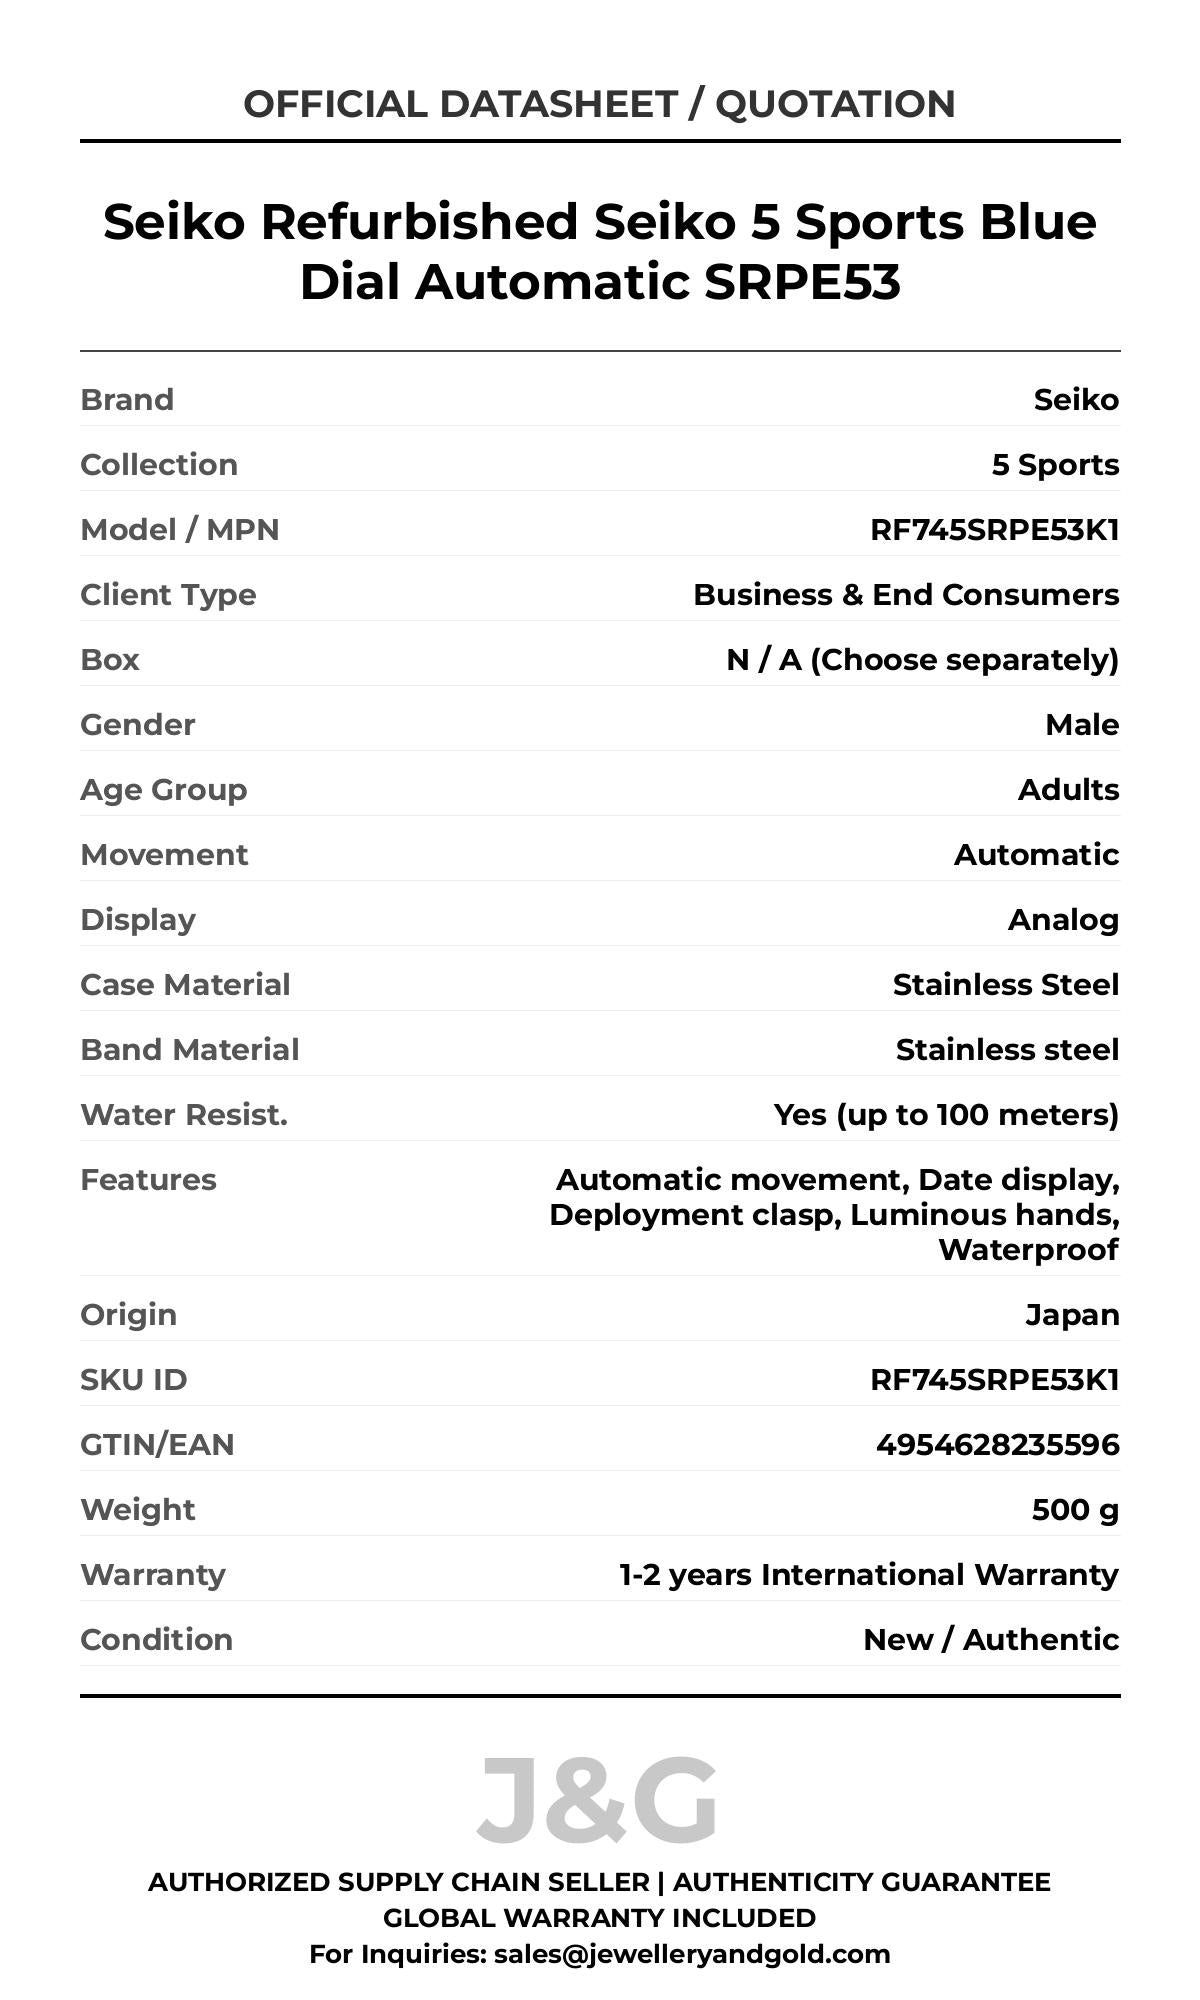Viewport: 1200px width, 2000px height.
Task: Select the Seiko 5 Sports product title
Action: (599, 251)
